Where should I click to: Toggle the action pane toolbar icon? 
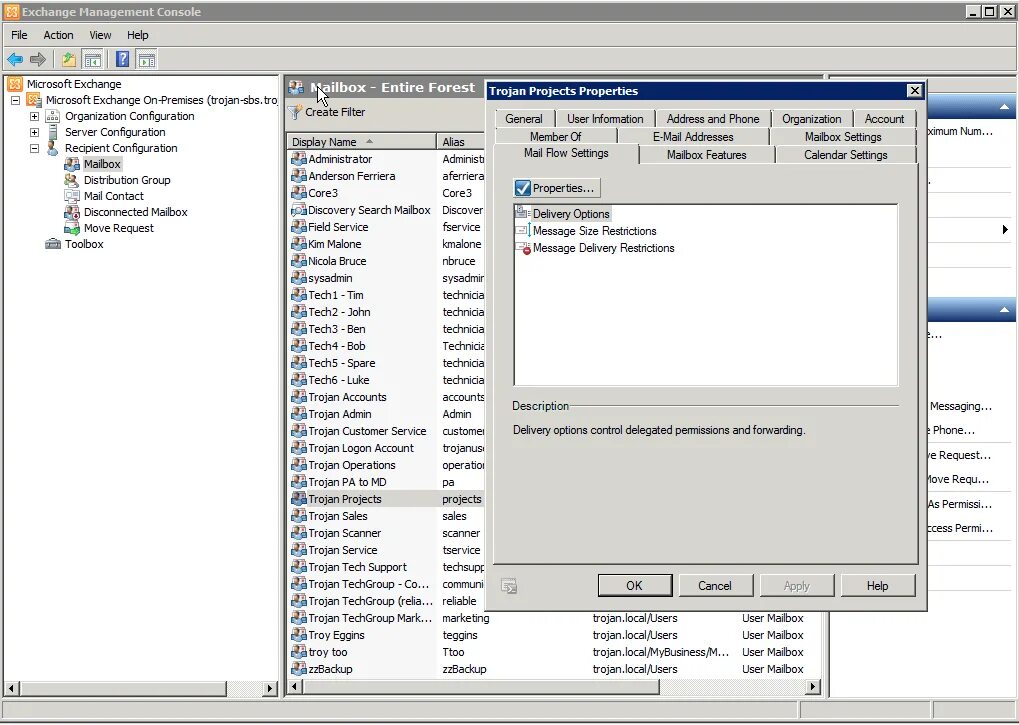point(147,60)
